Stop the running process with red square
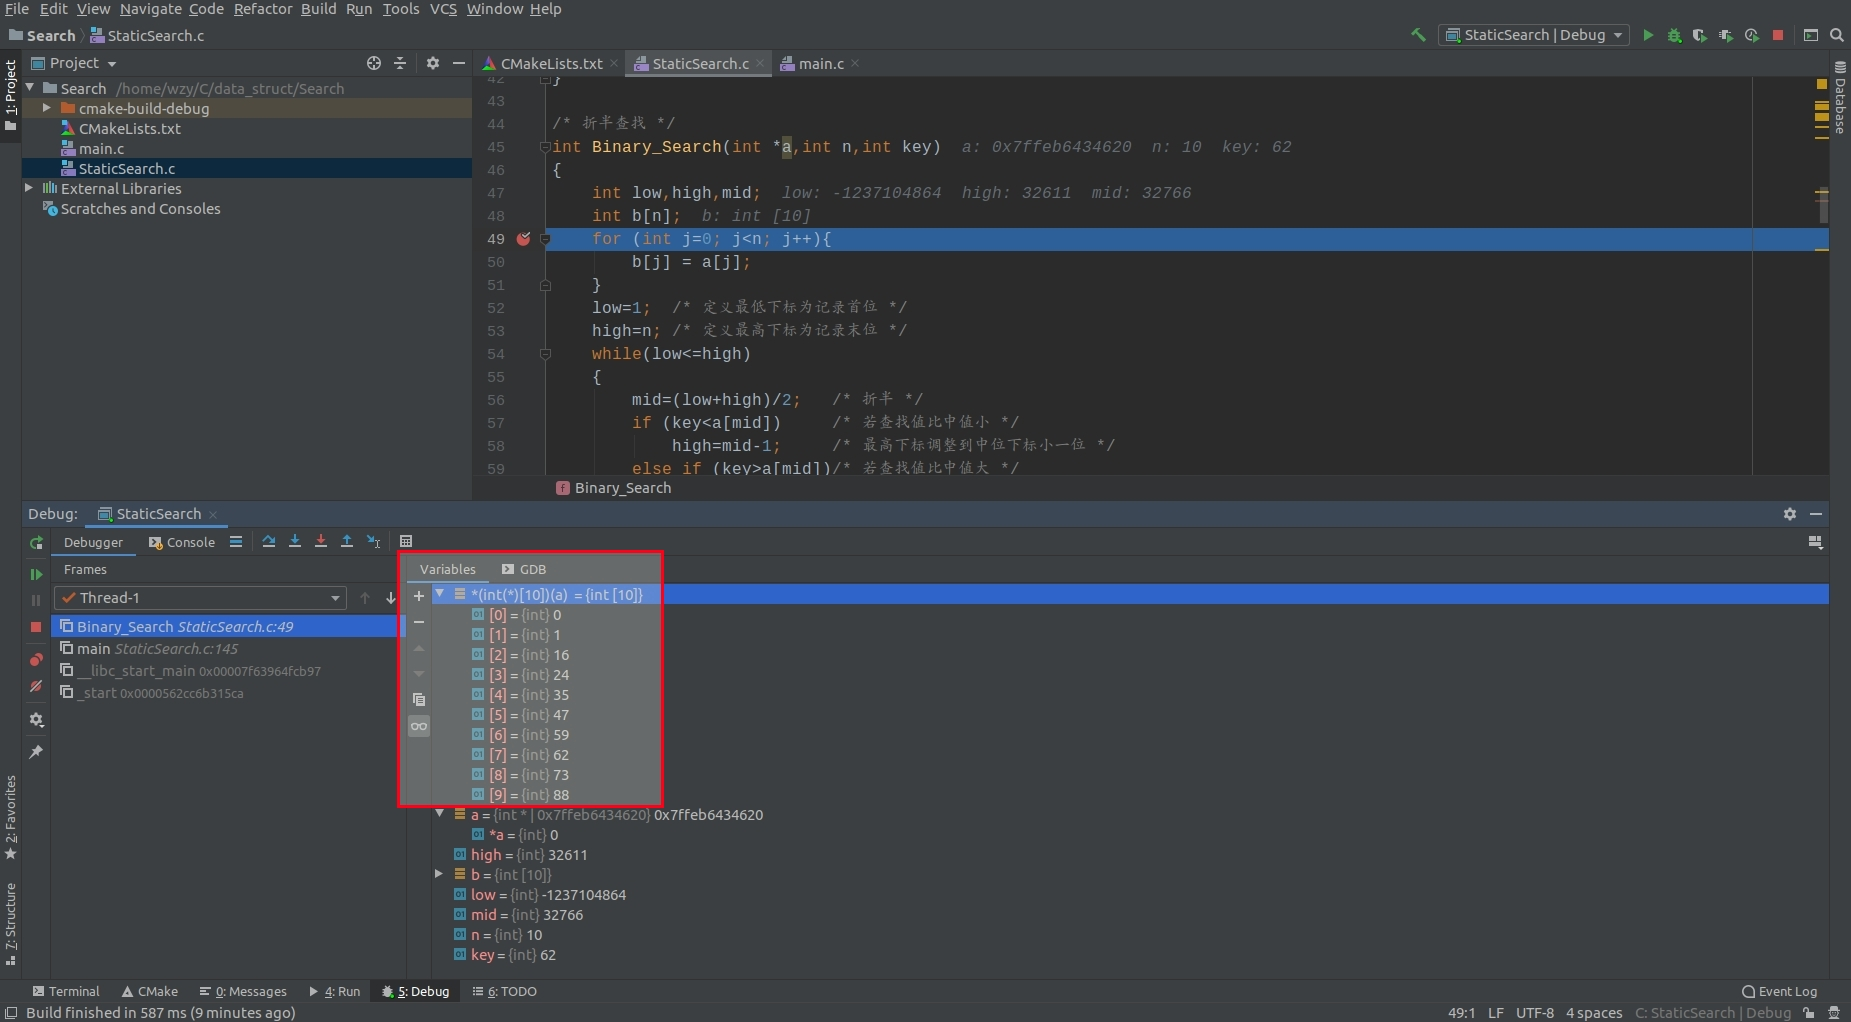Screen dimensions: 1851x1022 1778,35
